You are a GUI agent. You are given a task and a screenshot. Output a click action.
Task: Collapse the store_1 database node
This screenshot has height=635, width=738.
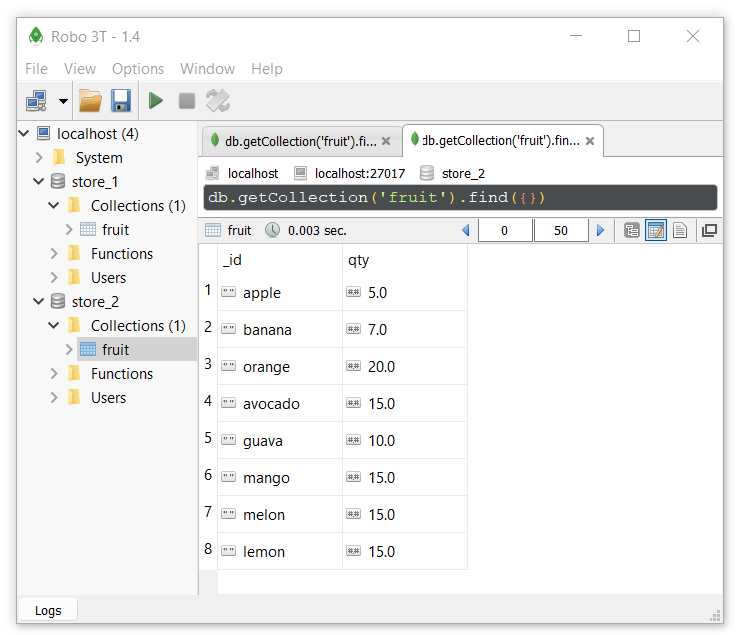(x=39, y=181)
